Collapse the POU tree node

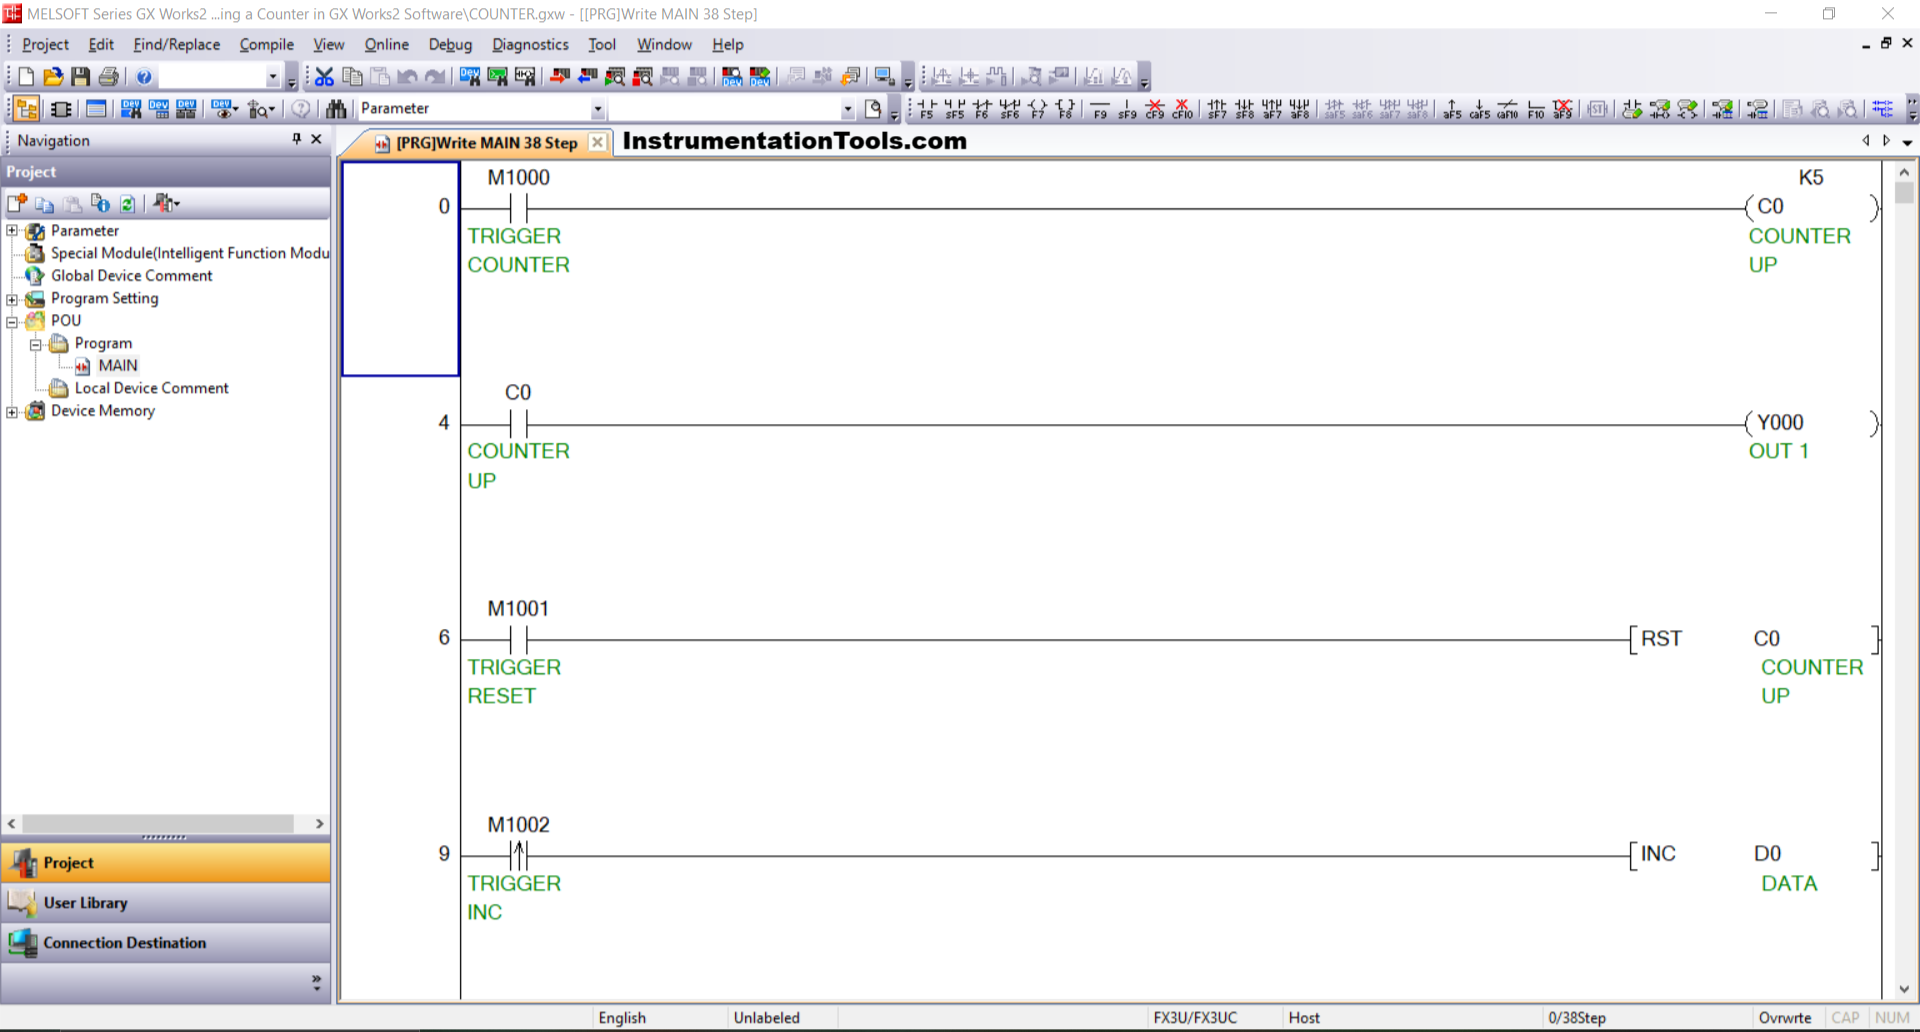(x=12, y=321)
